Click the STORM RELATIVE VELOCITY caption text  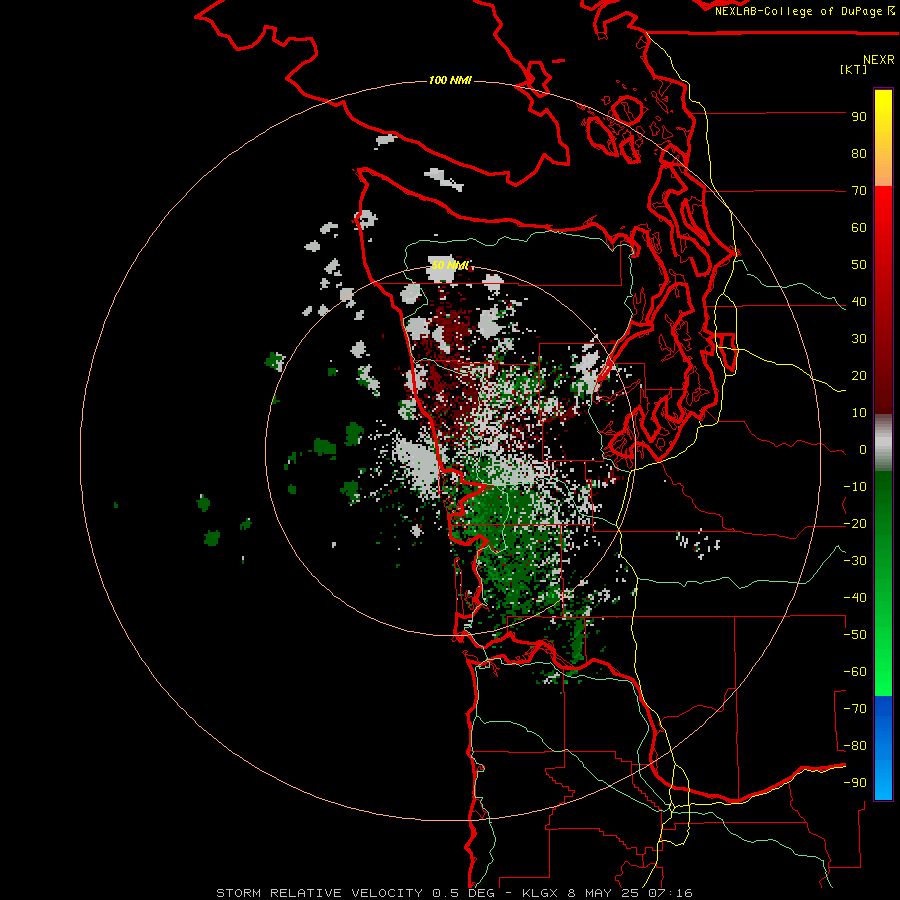point(320,893)
